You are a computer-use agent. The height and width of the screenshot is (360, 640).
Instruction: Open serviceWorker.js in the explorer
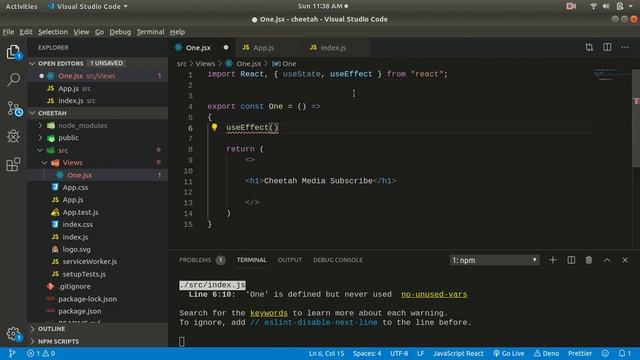[x=89, y=262]
